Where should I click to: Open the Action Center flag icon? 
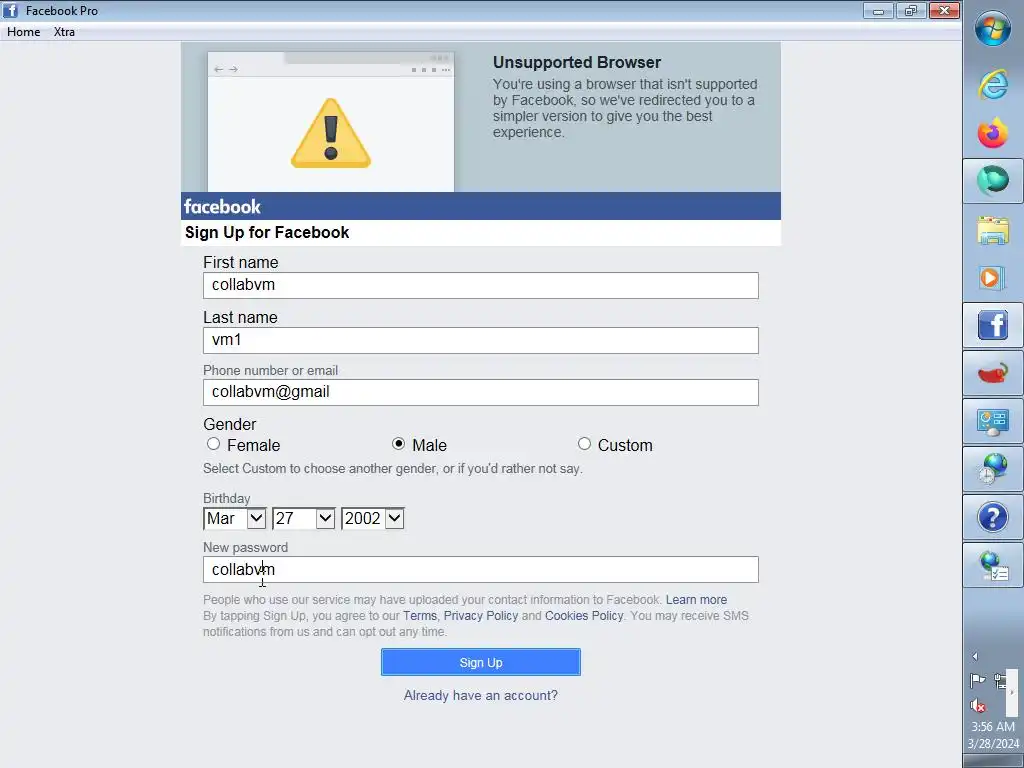tap(978, 681)
